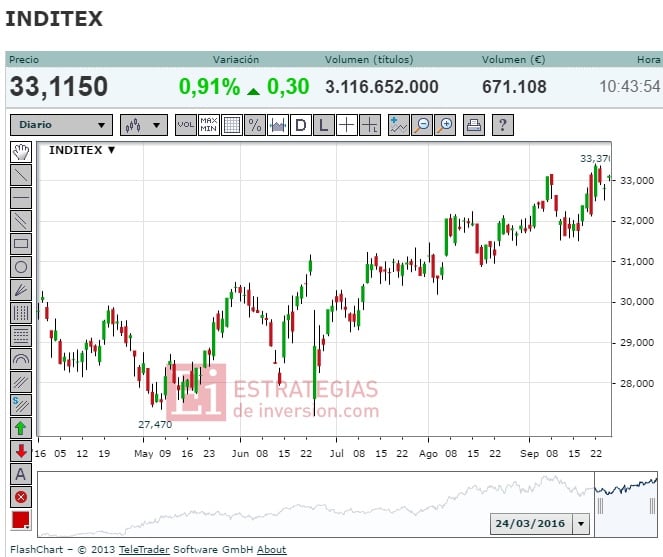Click the red delete drawings button

(21, 497)
